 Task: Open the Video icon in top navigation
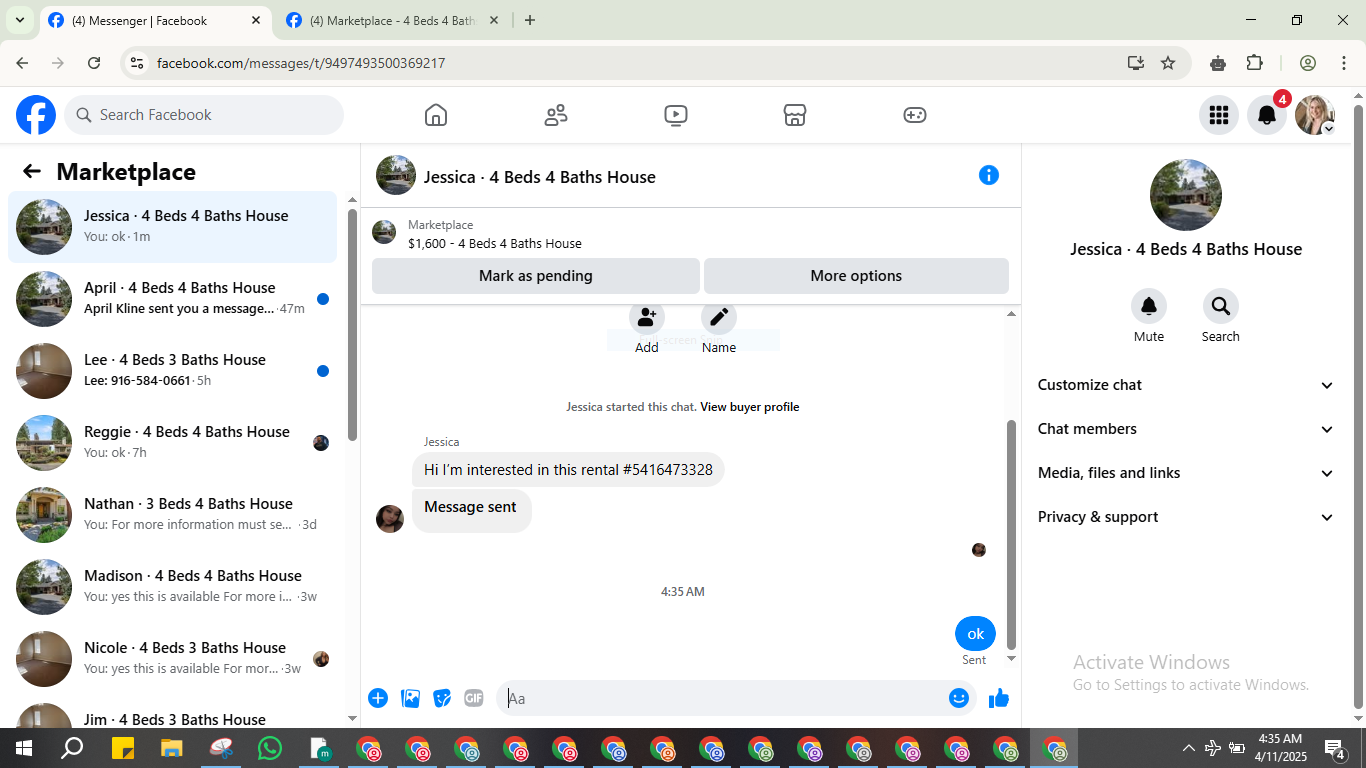tap(676, 115)
